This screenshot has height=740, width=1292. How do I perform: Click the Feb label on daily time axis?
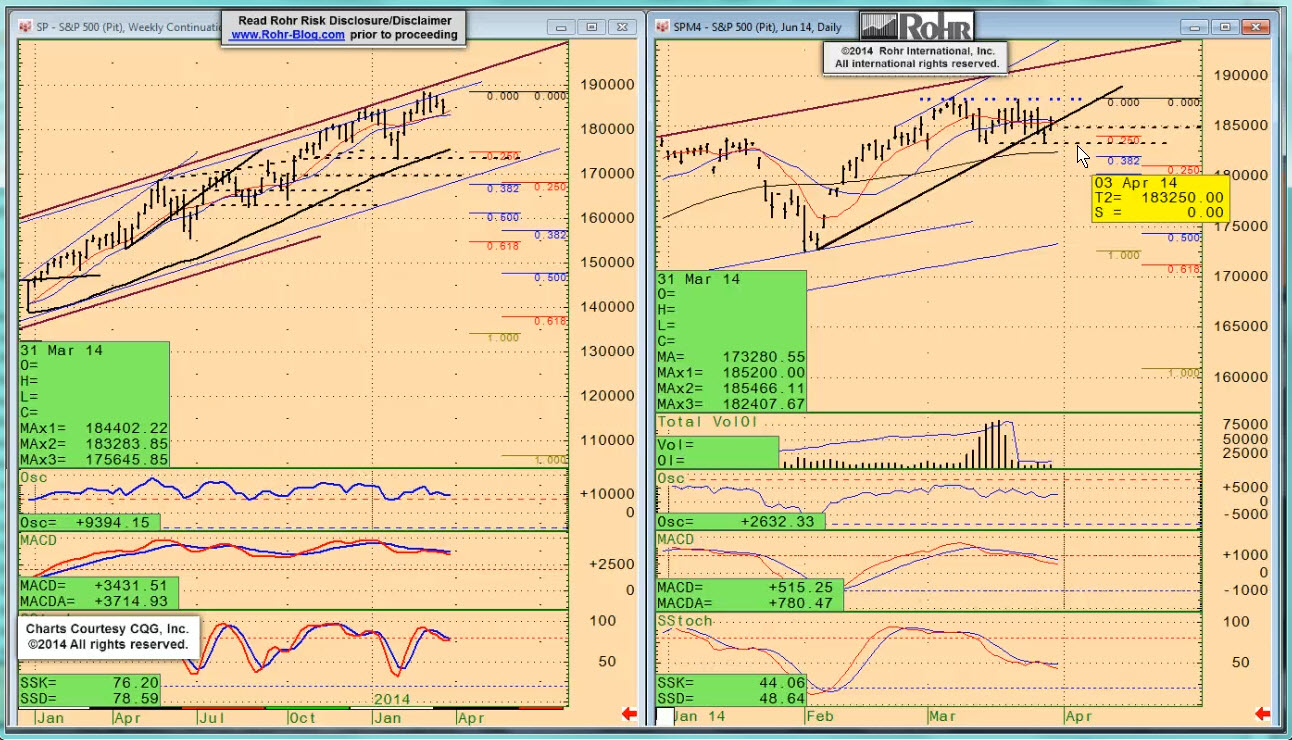[x=818, y=716]
